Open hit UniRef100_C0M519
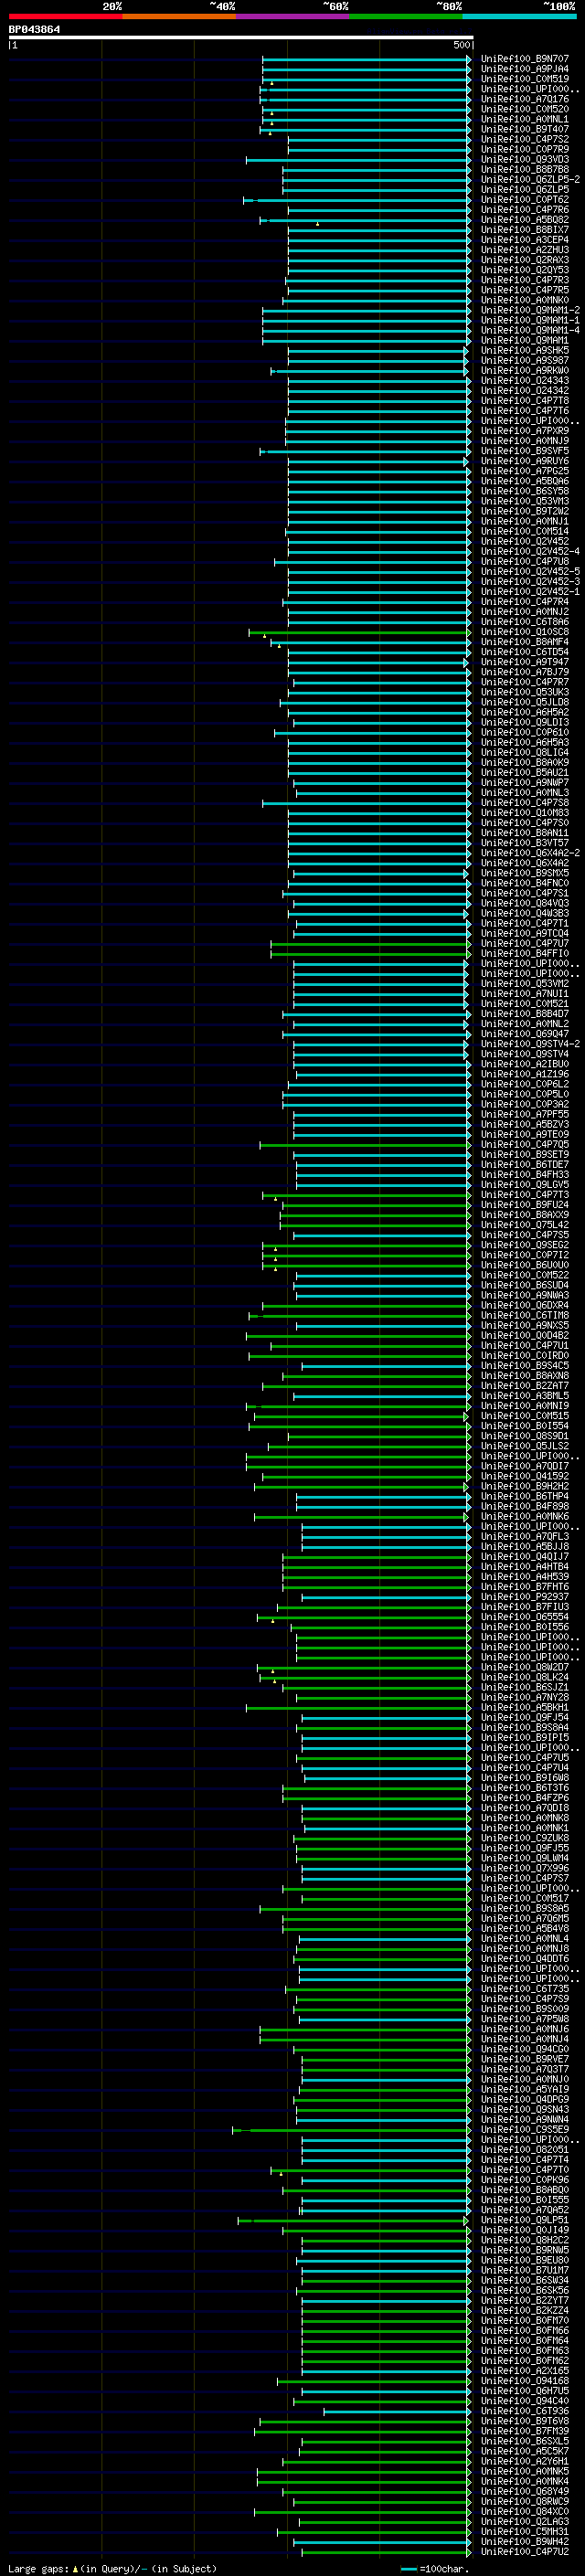The image size is (585, 2576). pyautogui.click(x=524, y=79)
